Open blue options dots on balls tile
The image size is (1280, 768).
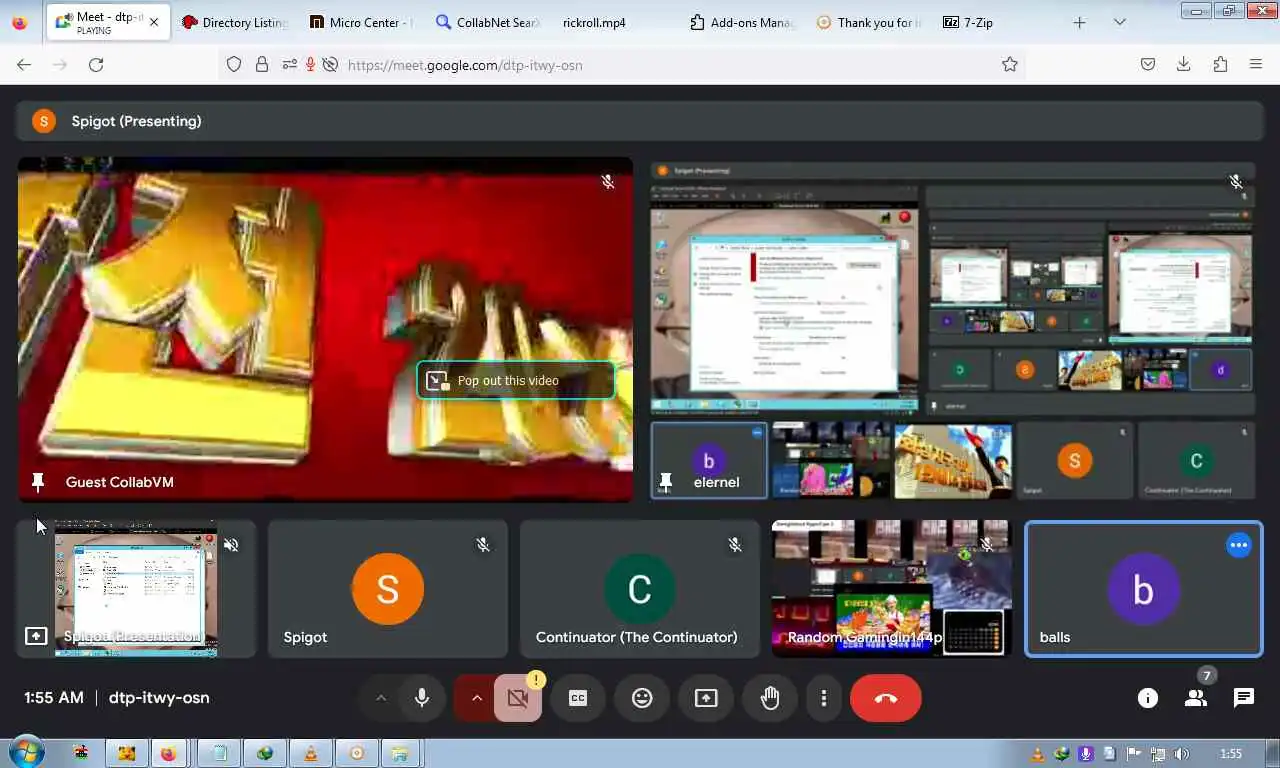1239,545
